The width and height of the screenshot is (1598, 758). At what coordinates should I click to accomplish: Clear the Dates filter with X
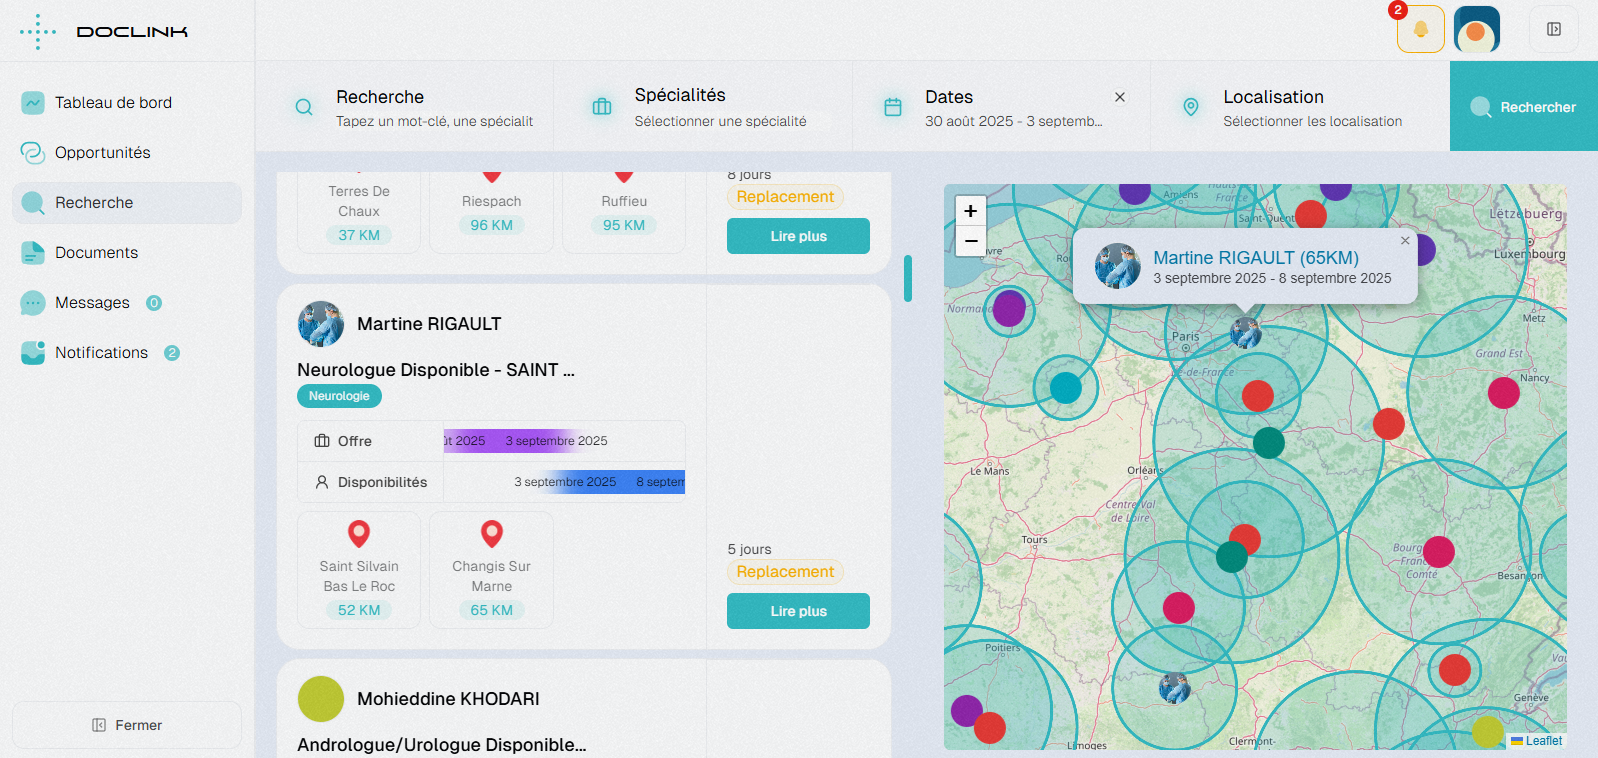click(x=1120, y=97)
